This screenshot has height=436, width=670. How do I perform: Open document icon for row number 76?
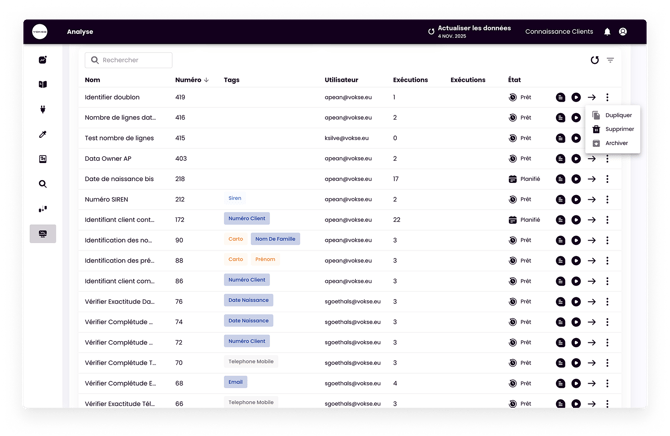click(x=561, y=302)
